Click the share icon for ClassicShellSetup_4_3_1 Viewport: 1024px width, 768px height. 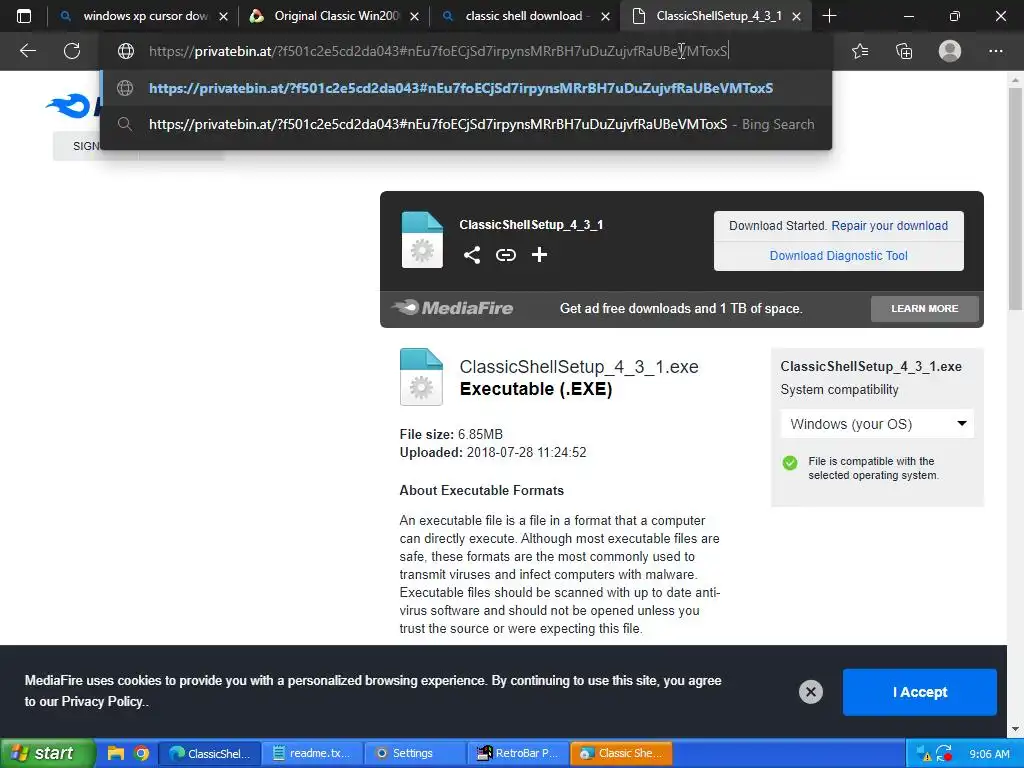point(472,255)
